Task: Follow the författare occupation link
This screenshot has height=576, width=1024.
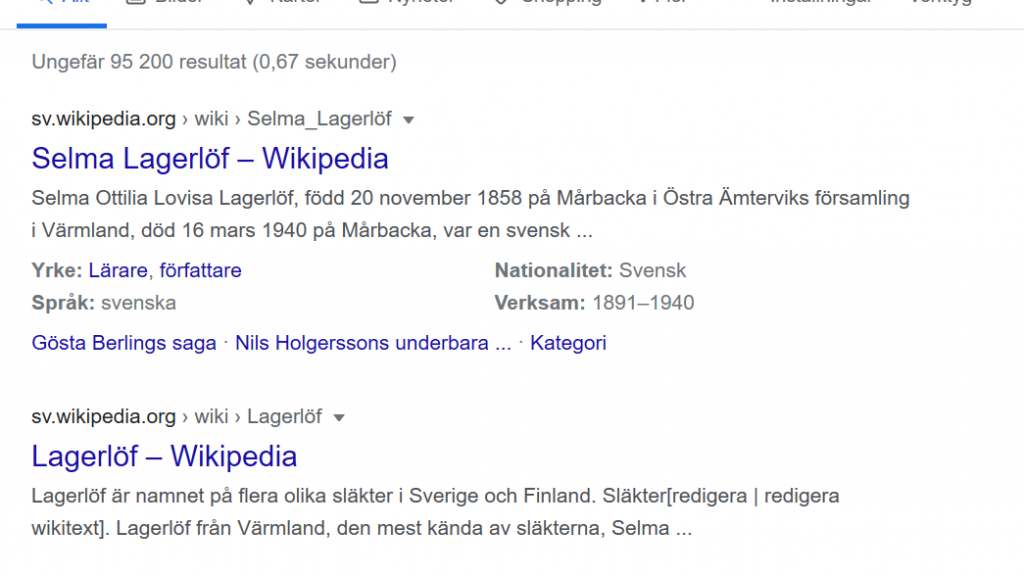Action: pos(200,270)
